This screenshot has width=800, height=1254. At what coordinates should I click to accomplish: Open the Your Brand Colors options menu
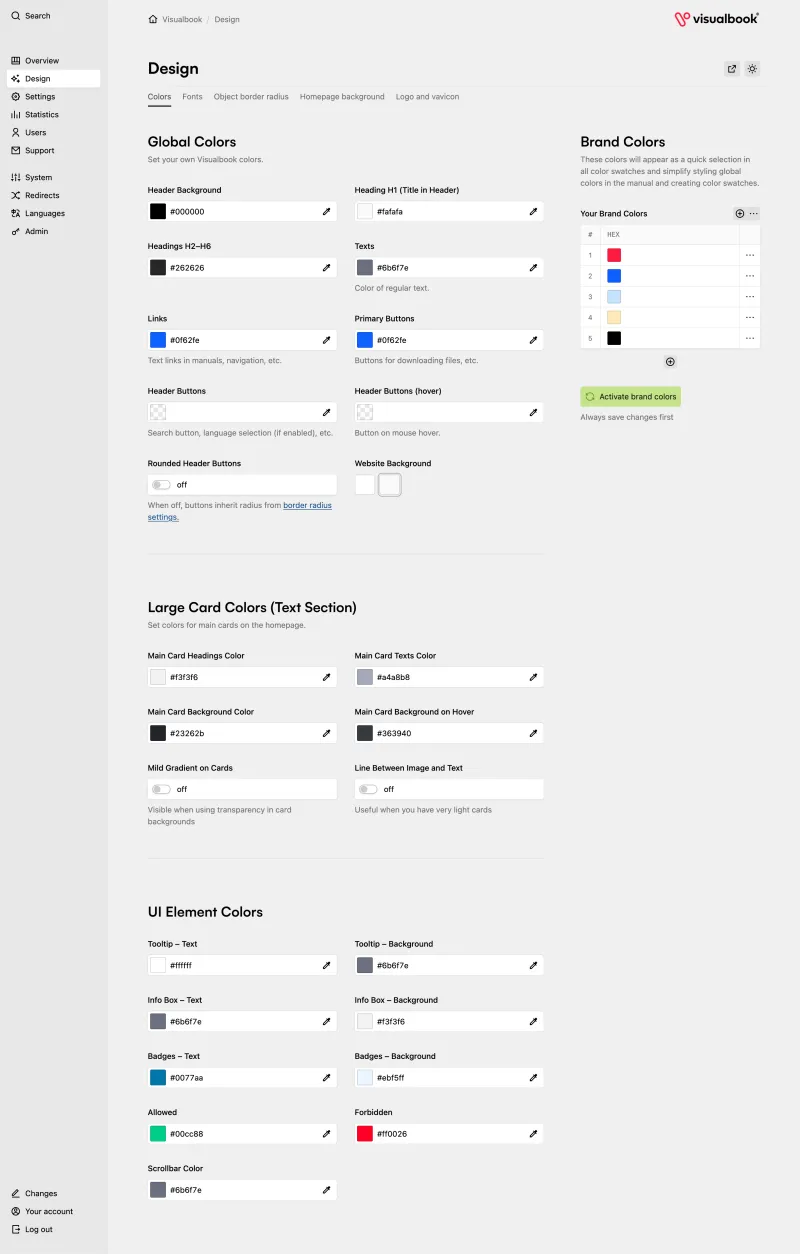pos(752,213)
